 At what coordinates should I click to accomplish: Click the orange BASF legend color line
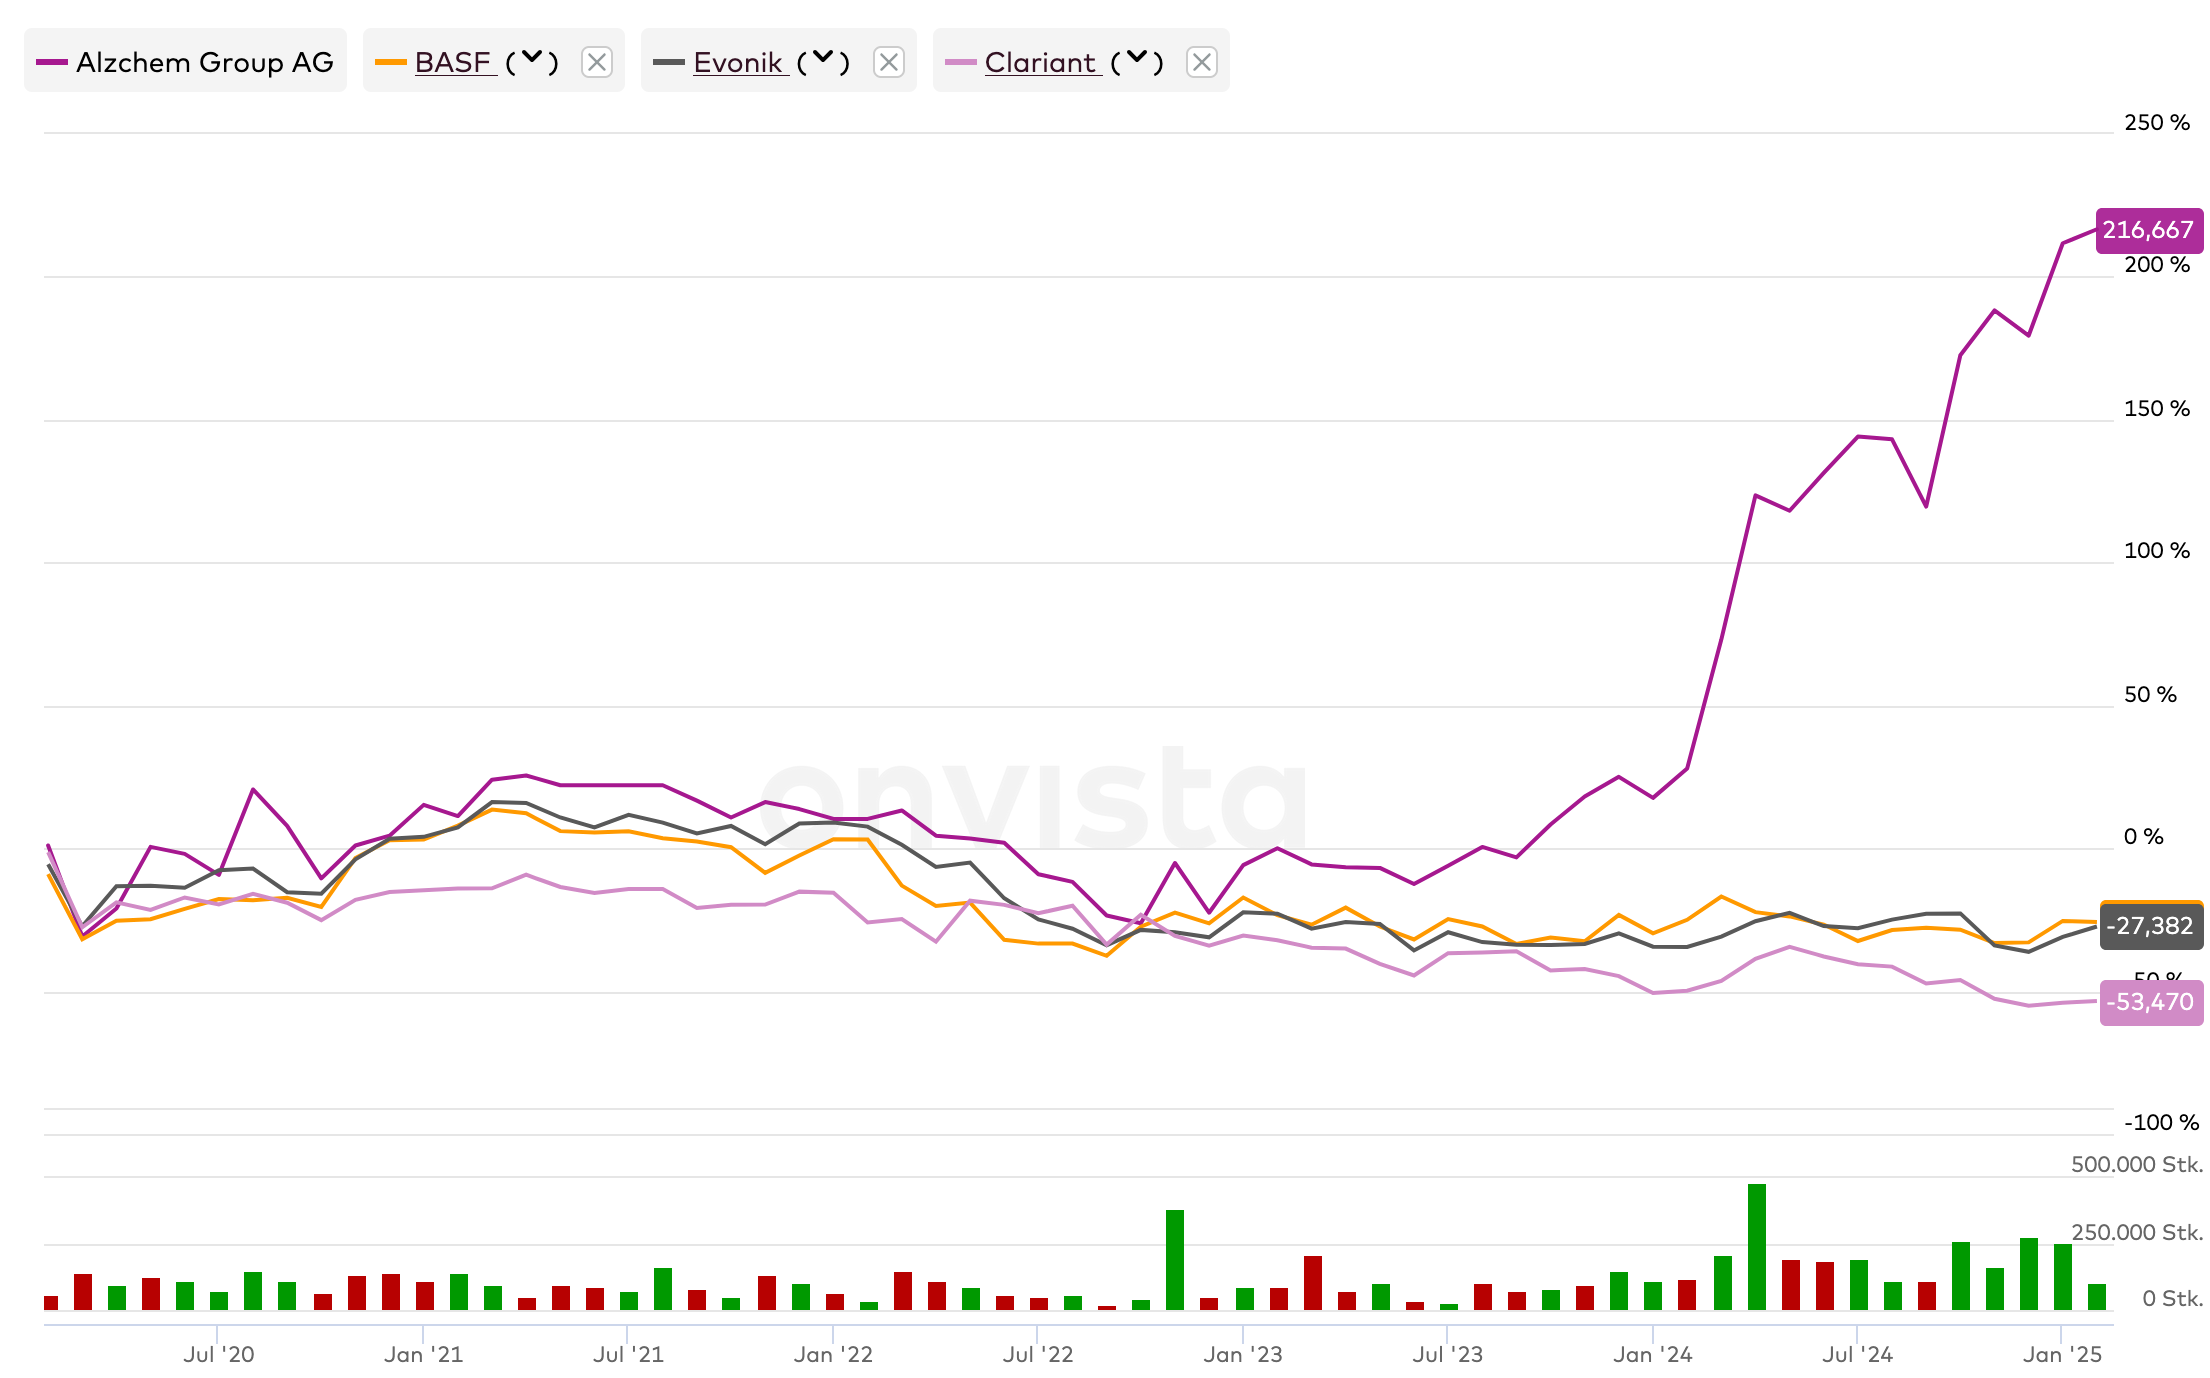[x=390, y=62]
